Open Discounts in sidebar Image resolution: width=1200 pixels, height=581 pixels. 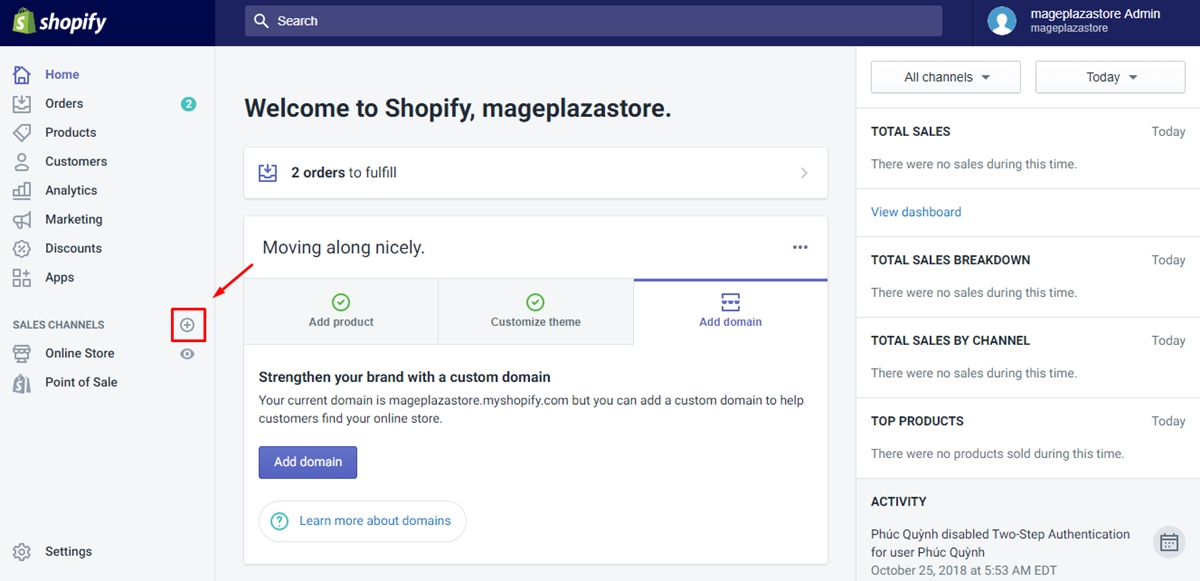[74, 248]
